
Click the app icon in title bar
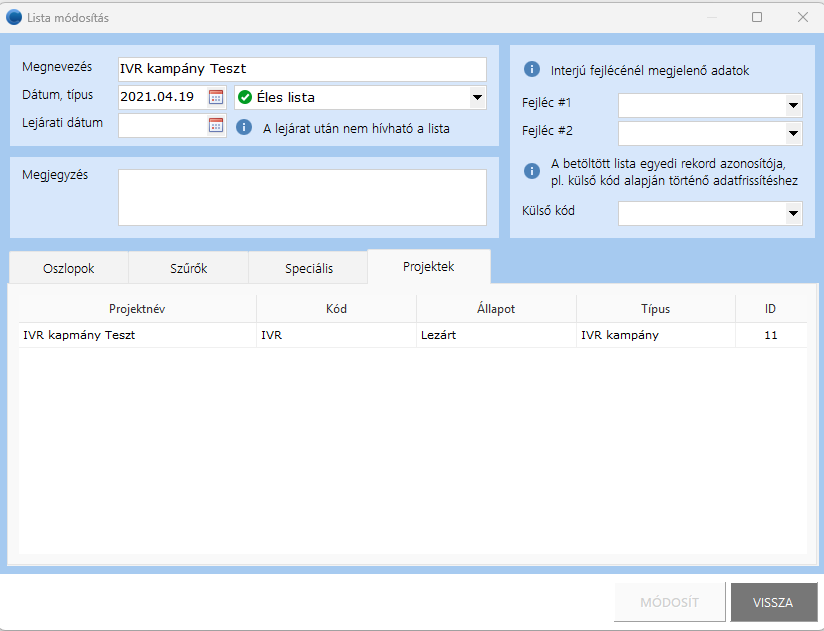(x=14, y=17)
